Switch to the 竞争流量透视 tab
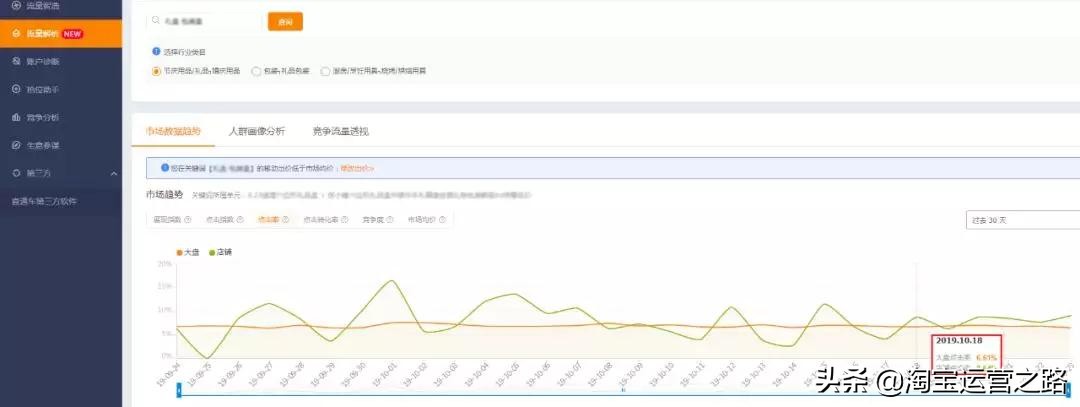The width and height of the screenshot is (1080, 407). [x=340, y=131]
